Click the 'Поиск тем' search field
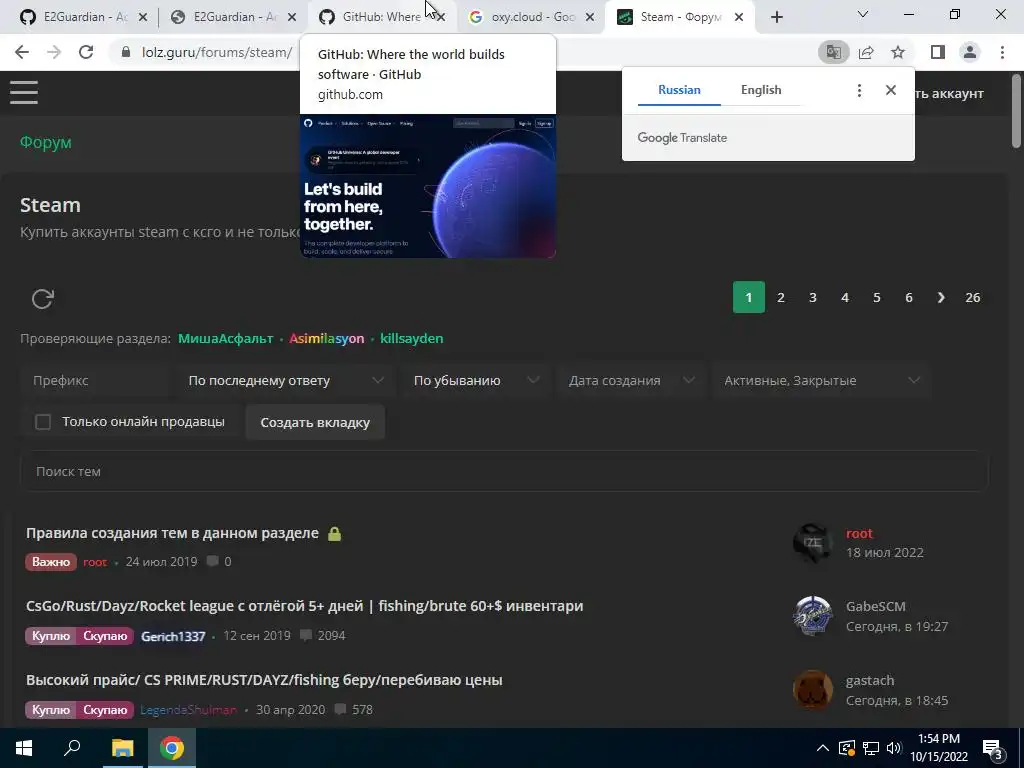 504,471
